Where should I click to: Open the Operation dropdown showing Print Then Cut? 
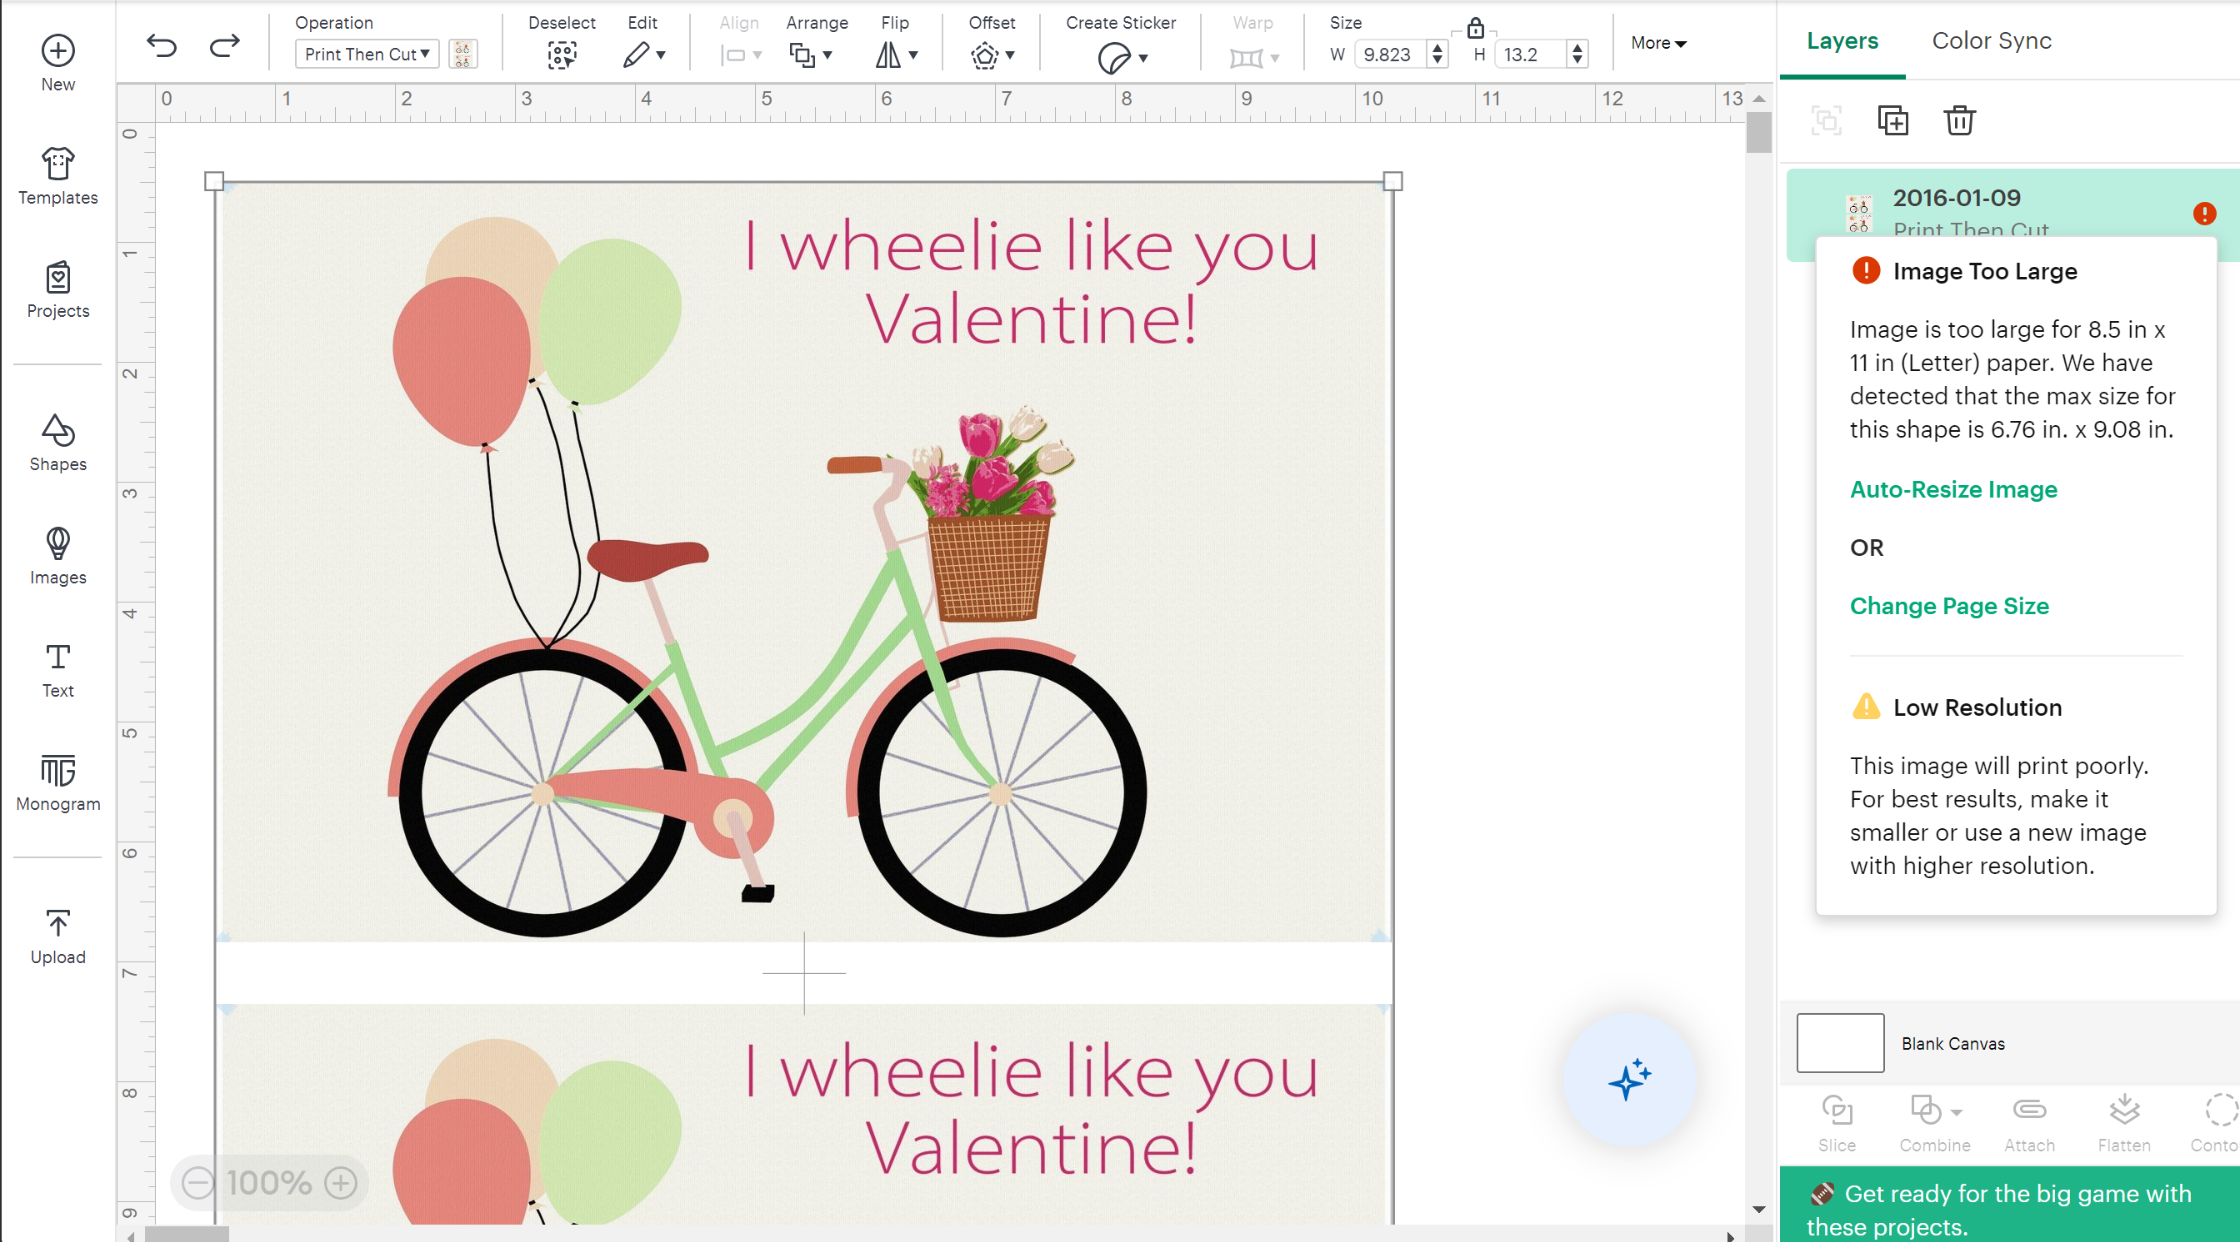tap(366, 54)
